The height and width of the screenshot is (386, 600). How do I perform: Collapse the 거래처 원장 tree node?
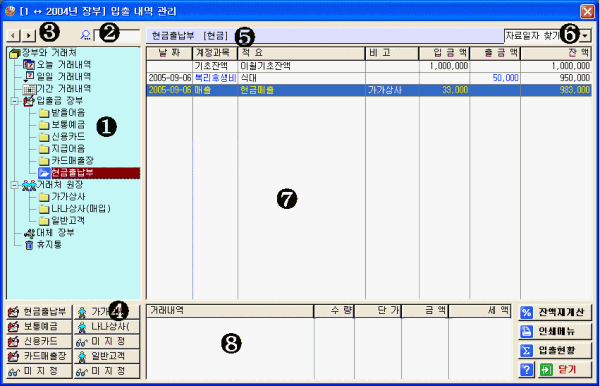pos(15,185)
